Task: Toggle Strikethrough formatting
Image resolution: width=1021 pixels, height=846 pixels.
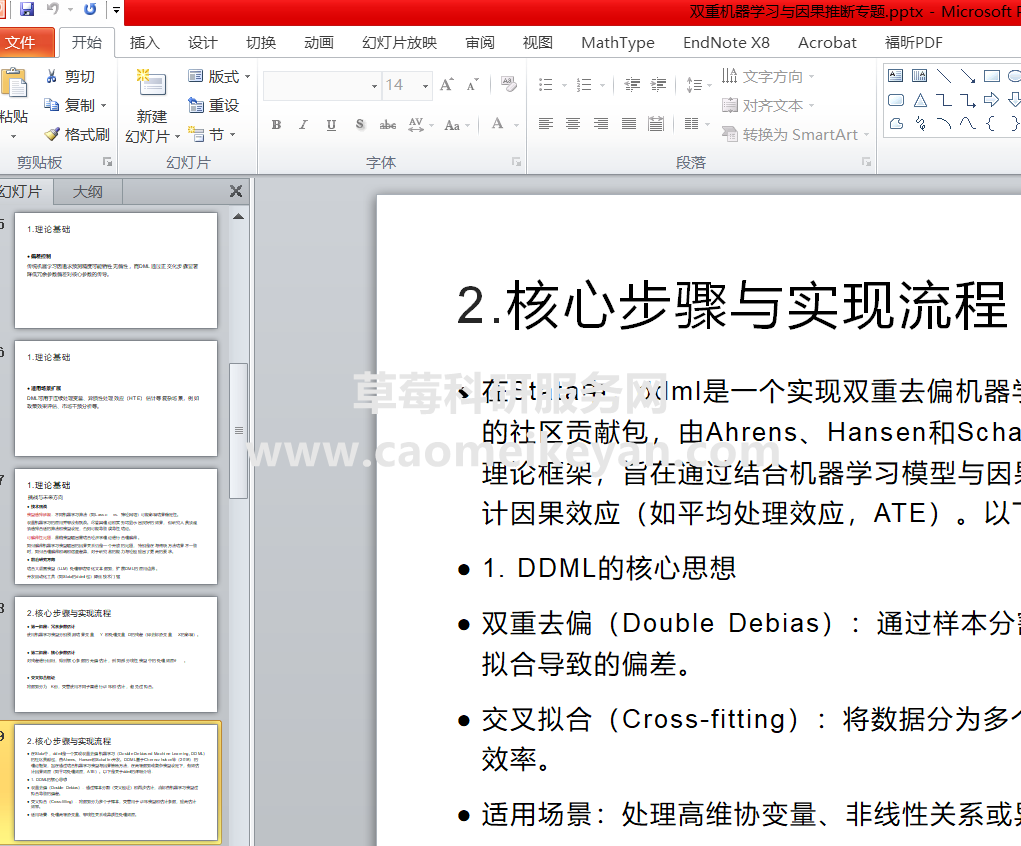Action: coord(388,125)
